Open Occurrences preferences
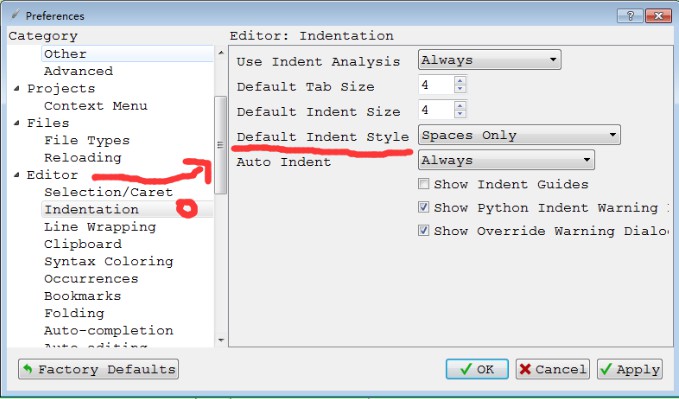 click(x=91, y=279)
